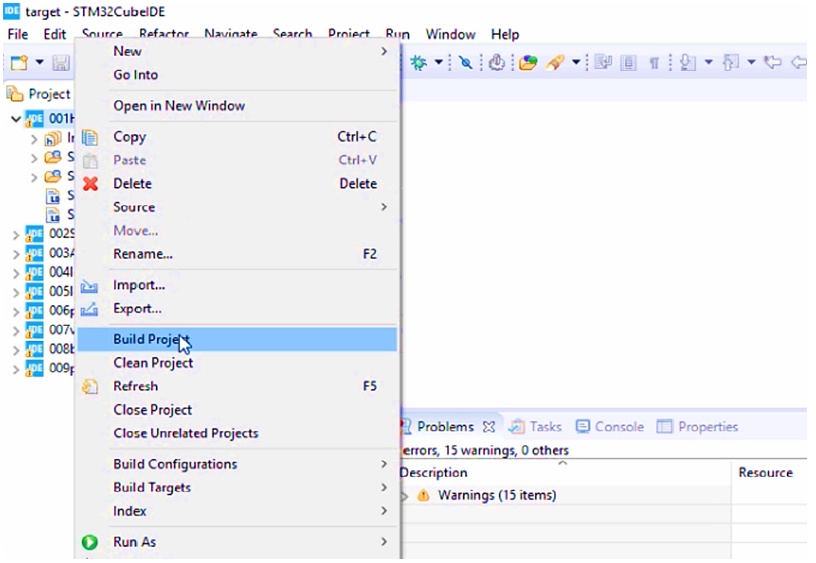
Task: Expand the 007 project tree node
Action: pos(16,330)
